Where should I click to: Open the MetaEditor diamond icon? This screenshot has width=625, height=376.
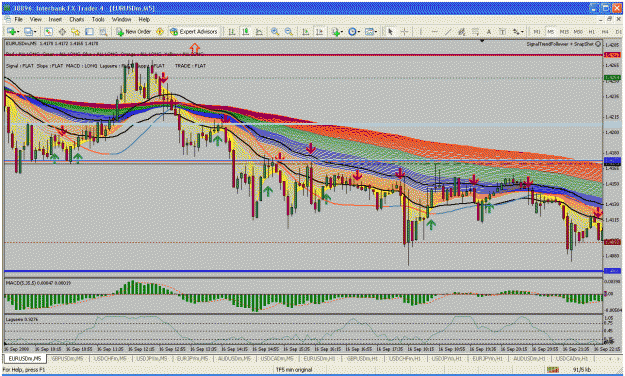point(160,31)
